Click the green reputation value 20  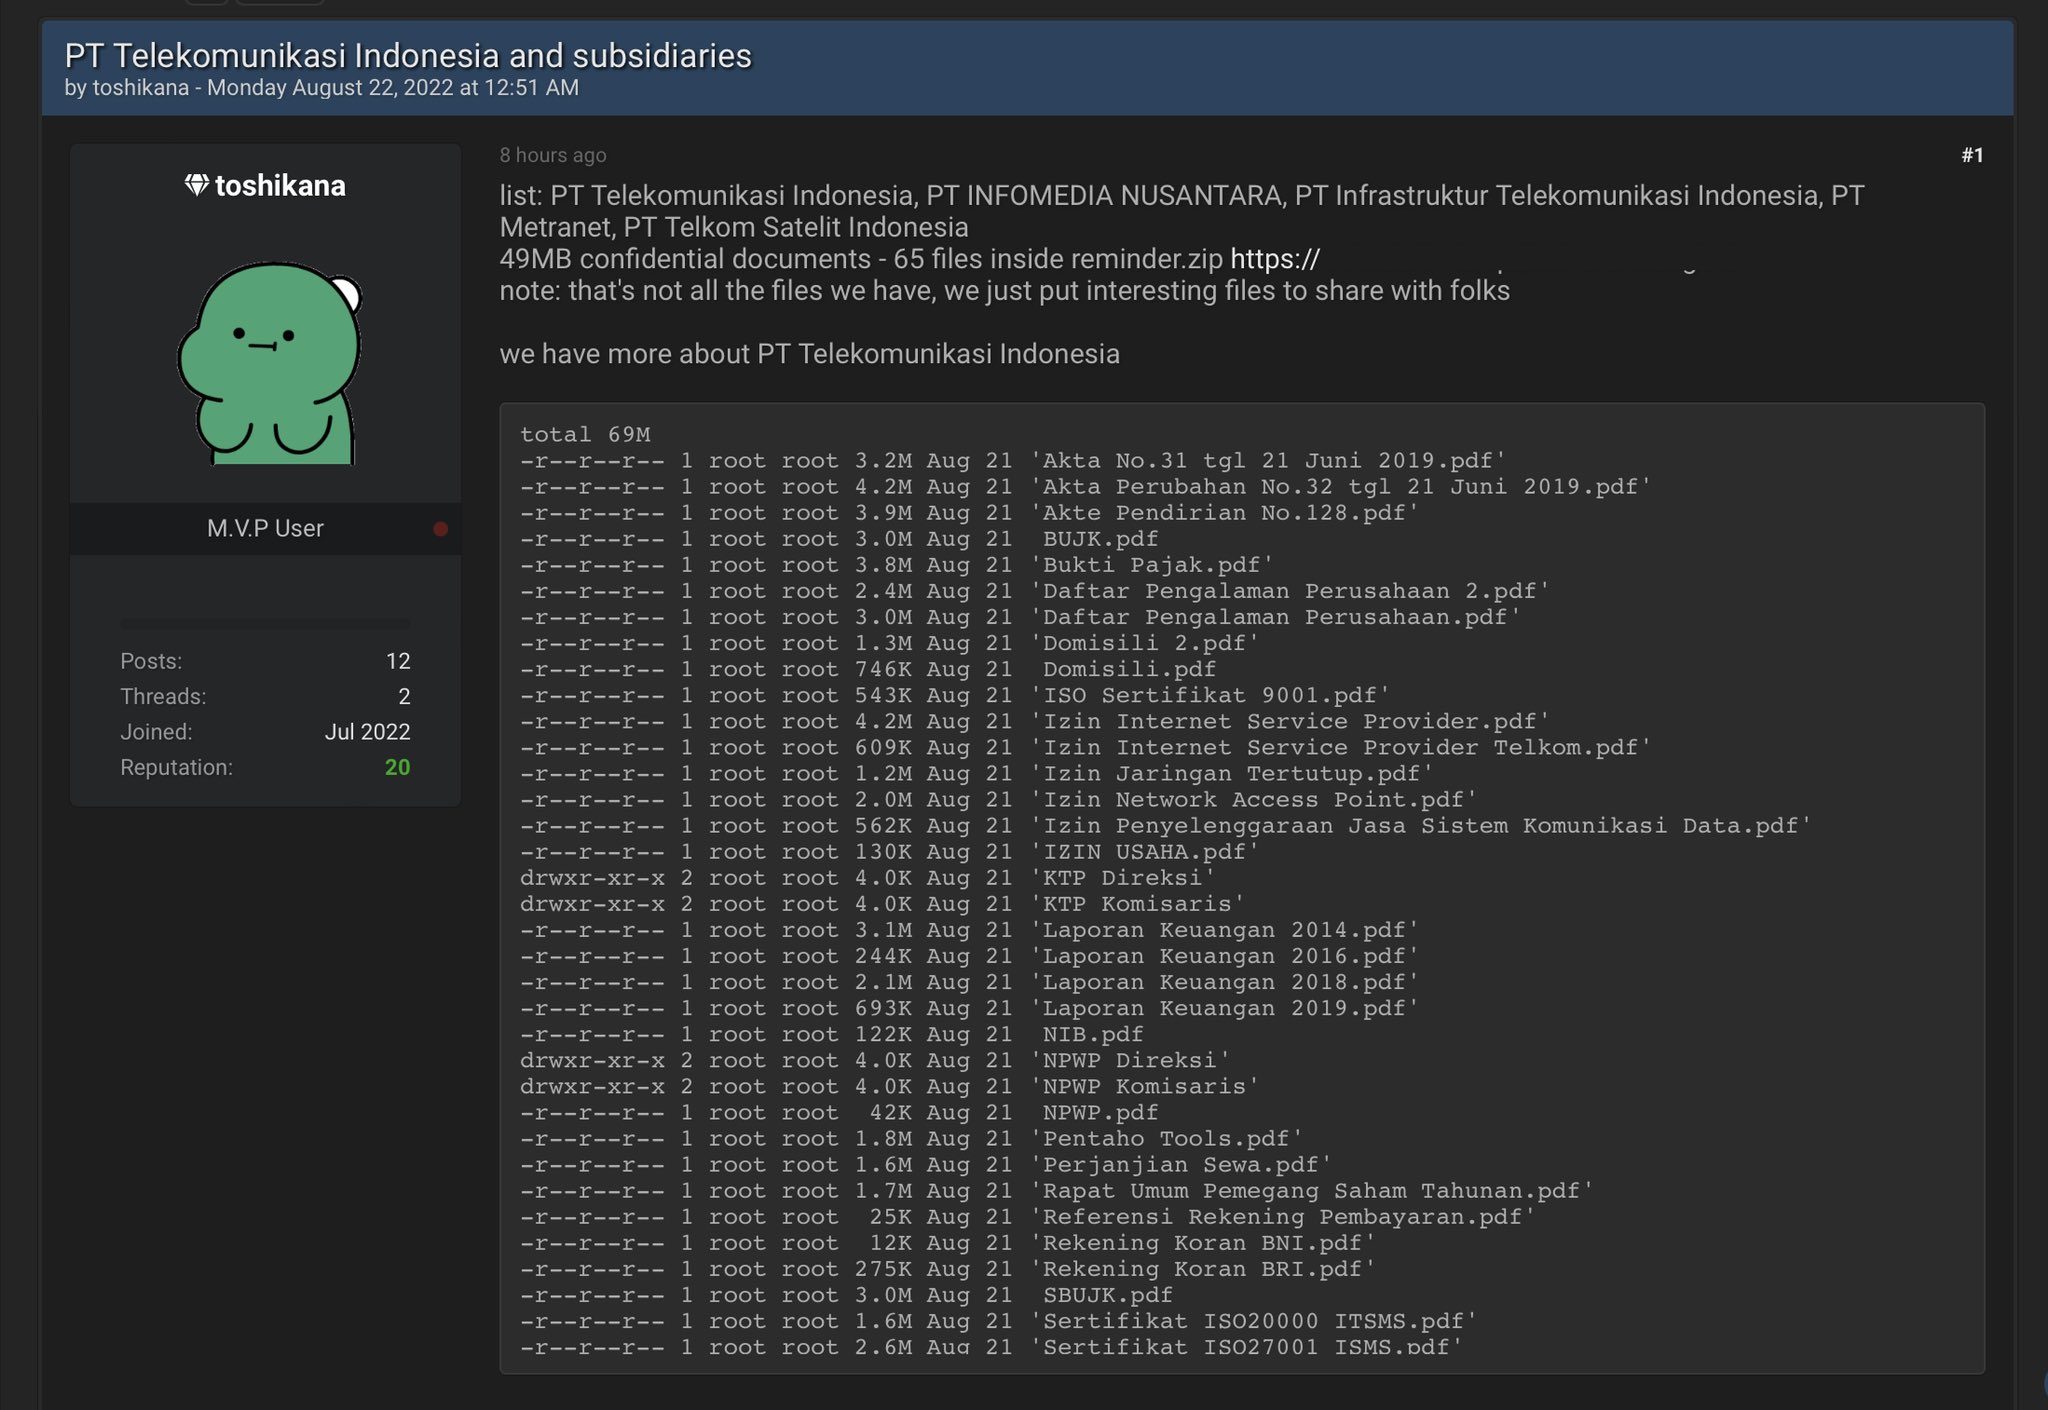point(397,768)
